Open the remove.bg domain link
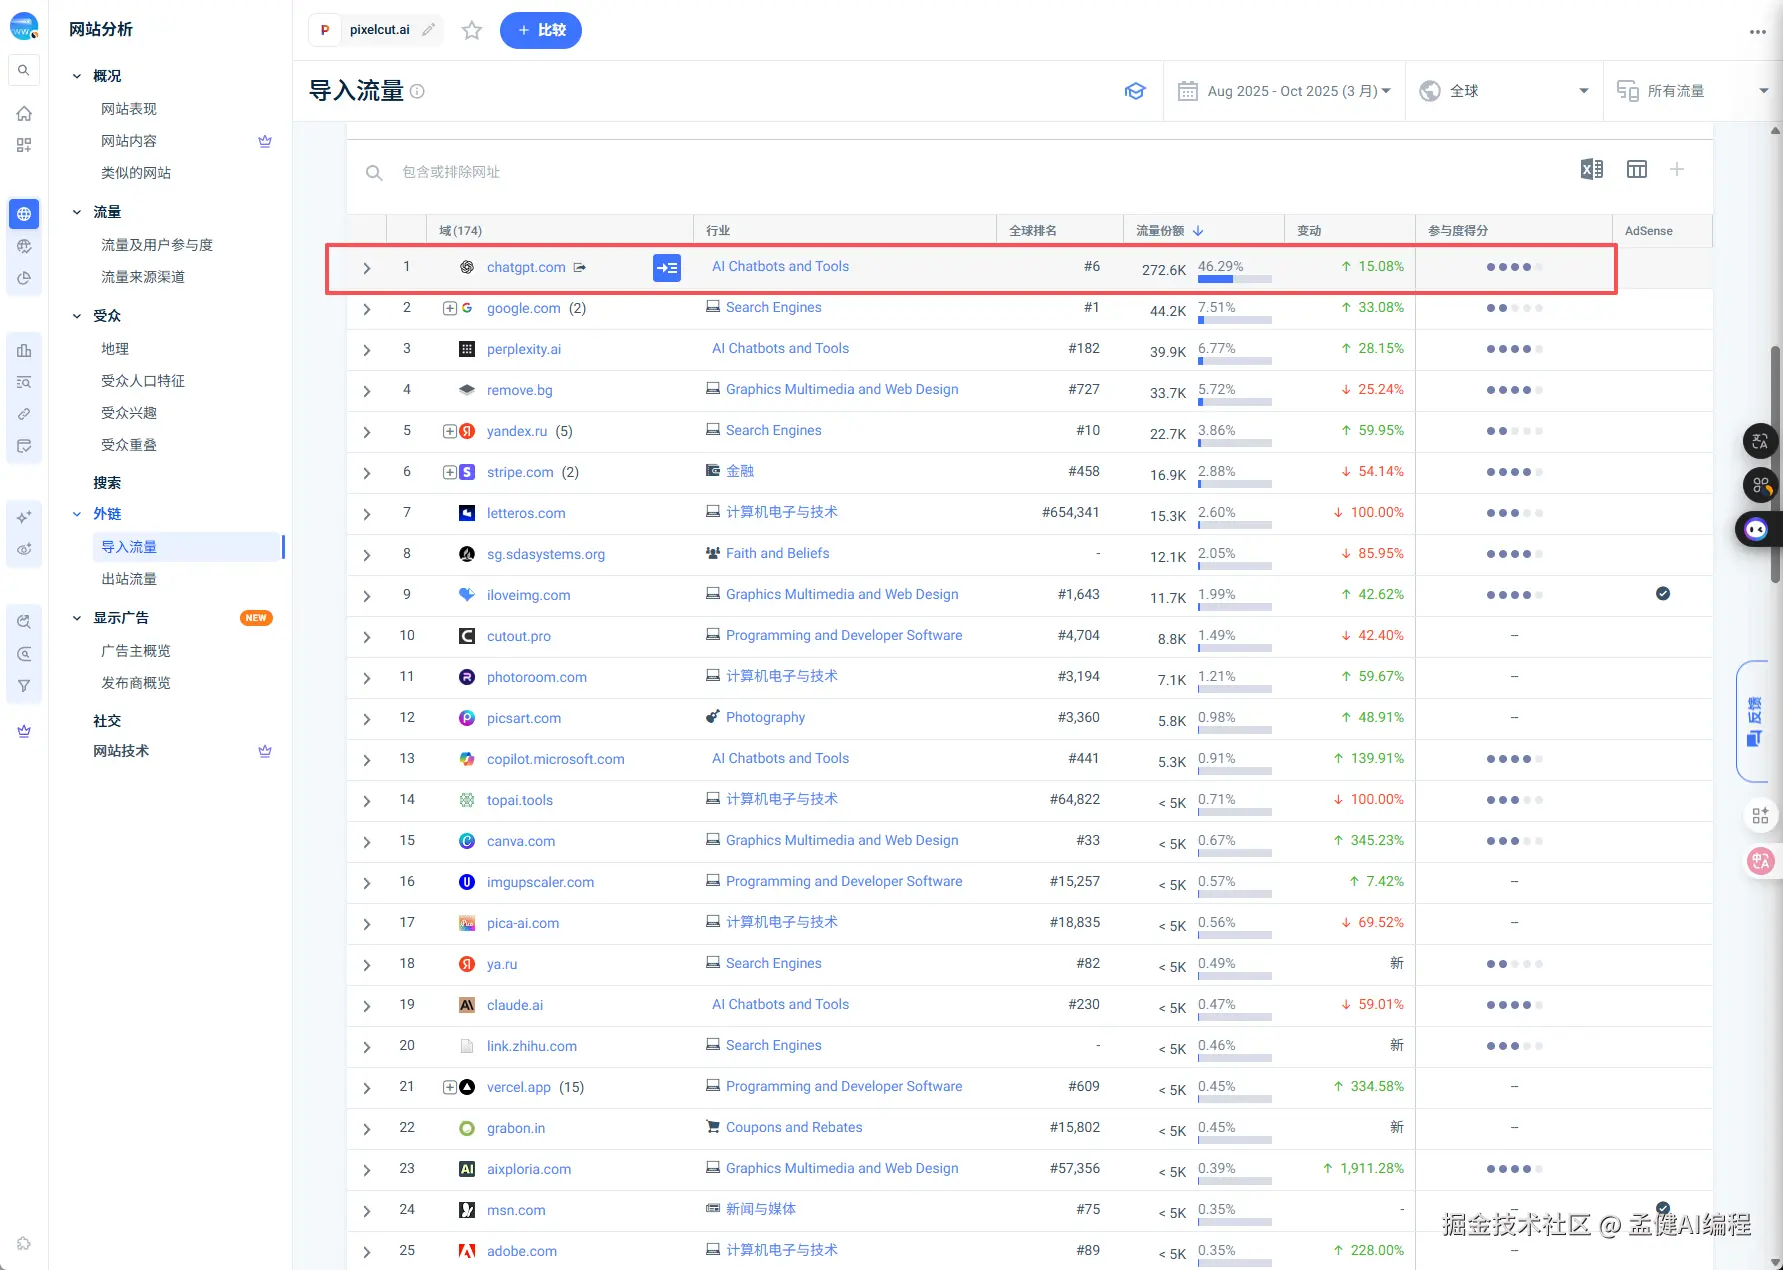This screenshot has width=1783, height=1270. (x=520, y=390)
